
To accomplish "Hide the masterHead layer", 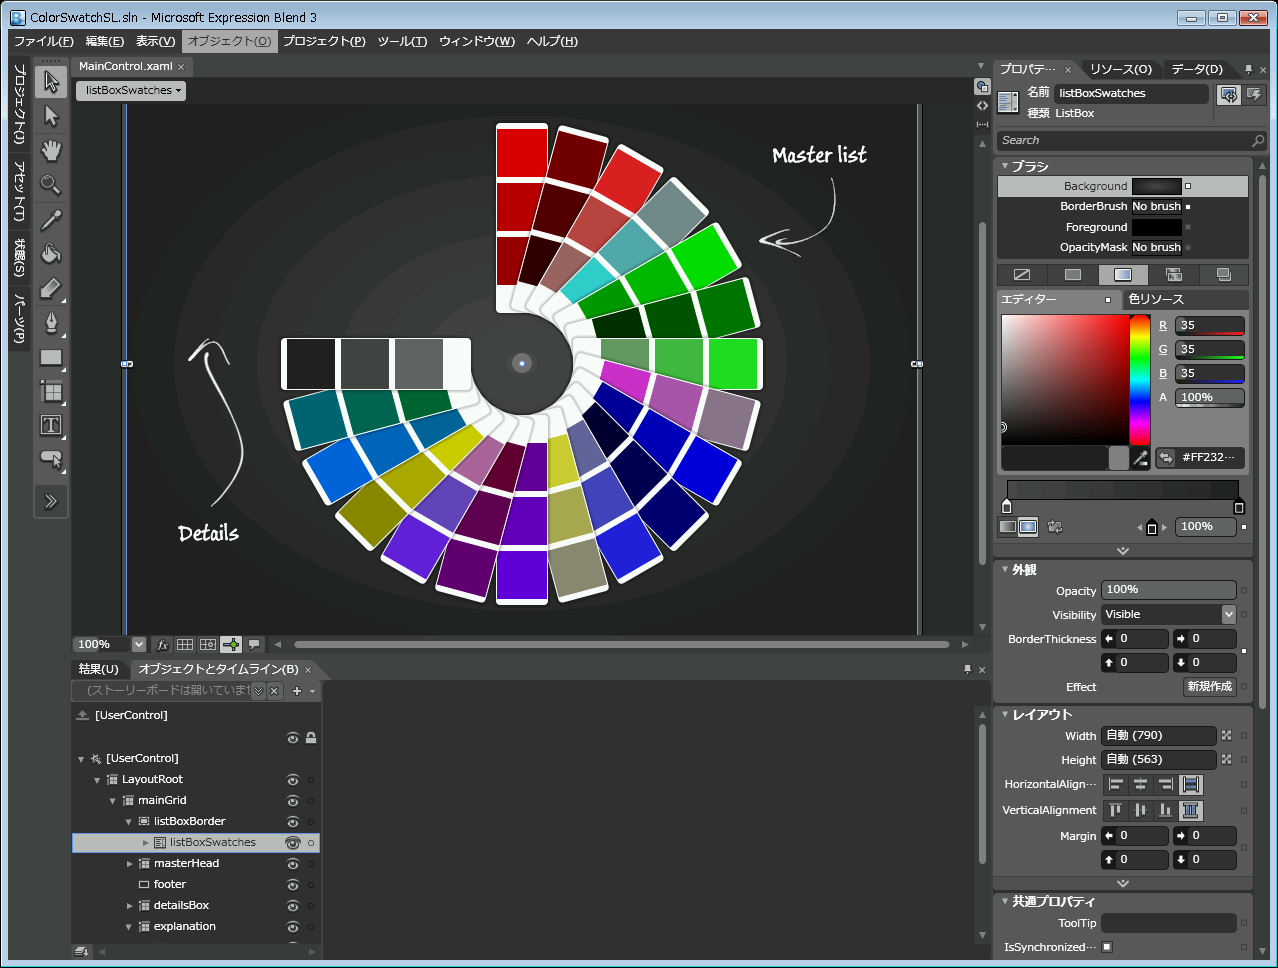I will 293,864.
